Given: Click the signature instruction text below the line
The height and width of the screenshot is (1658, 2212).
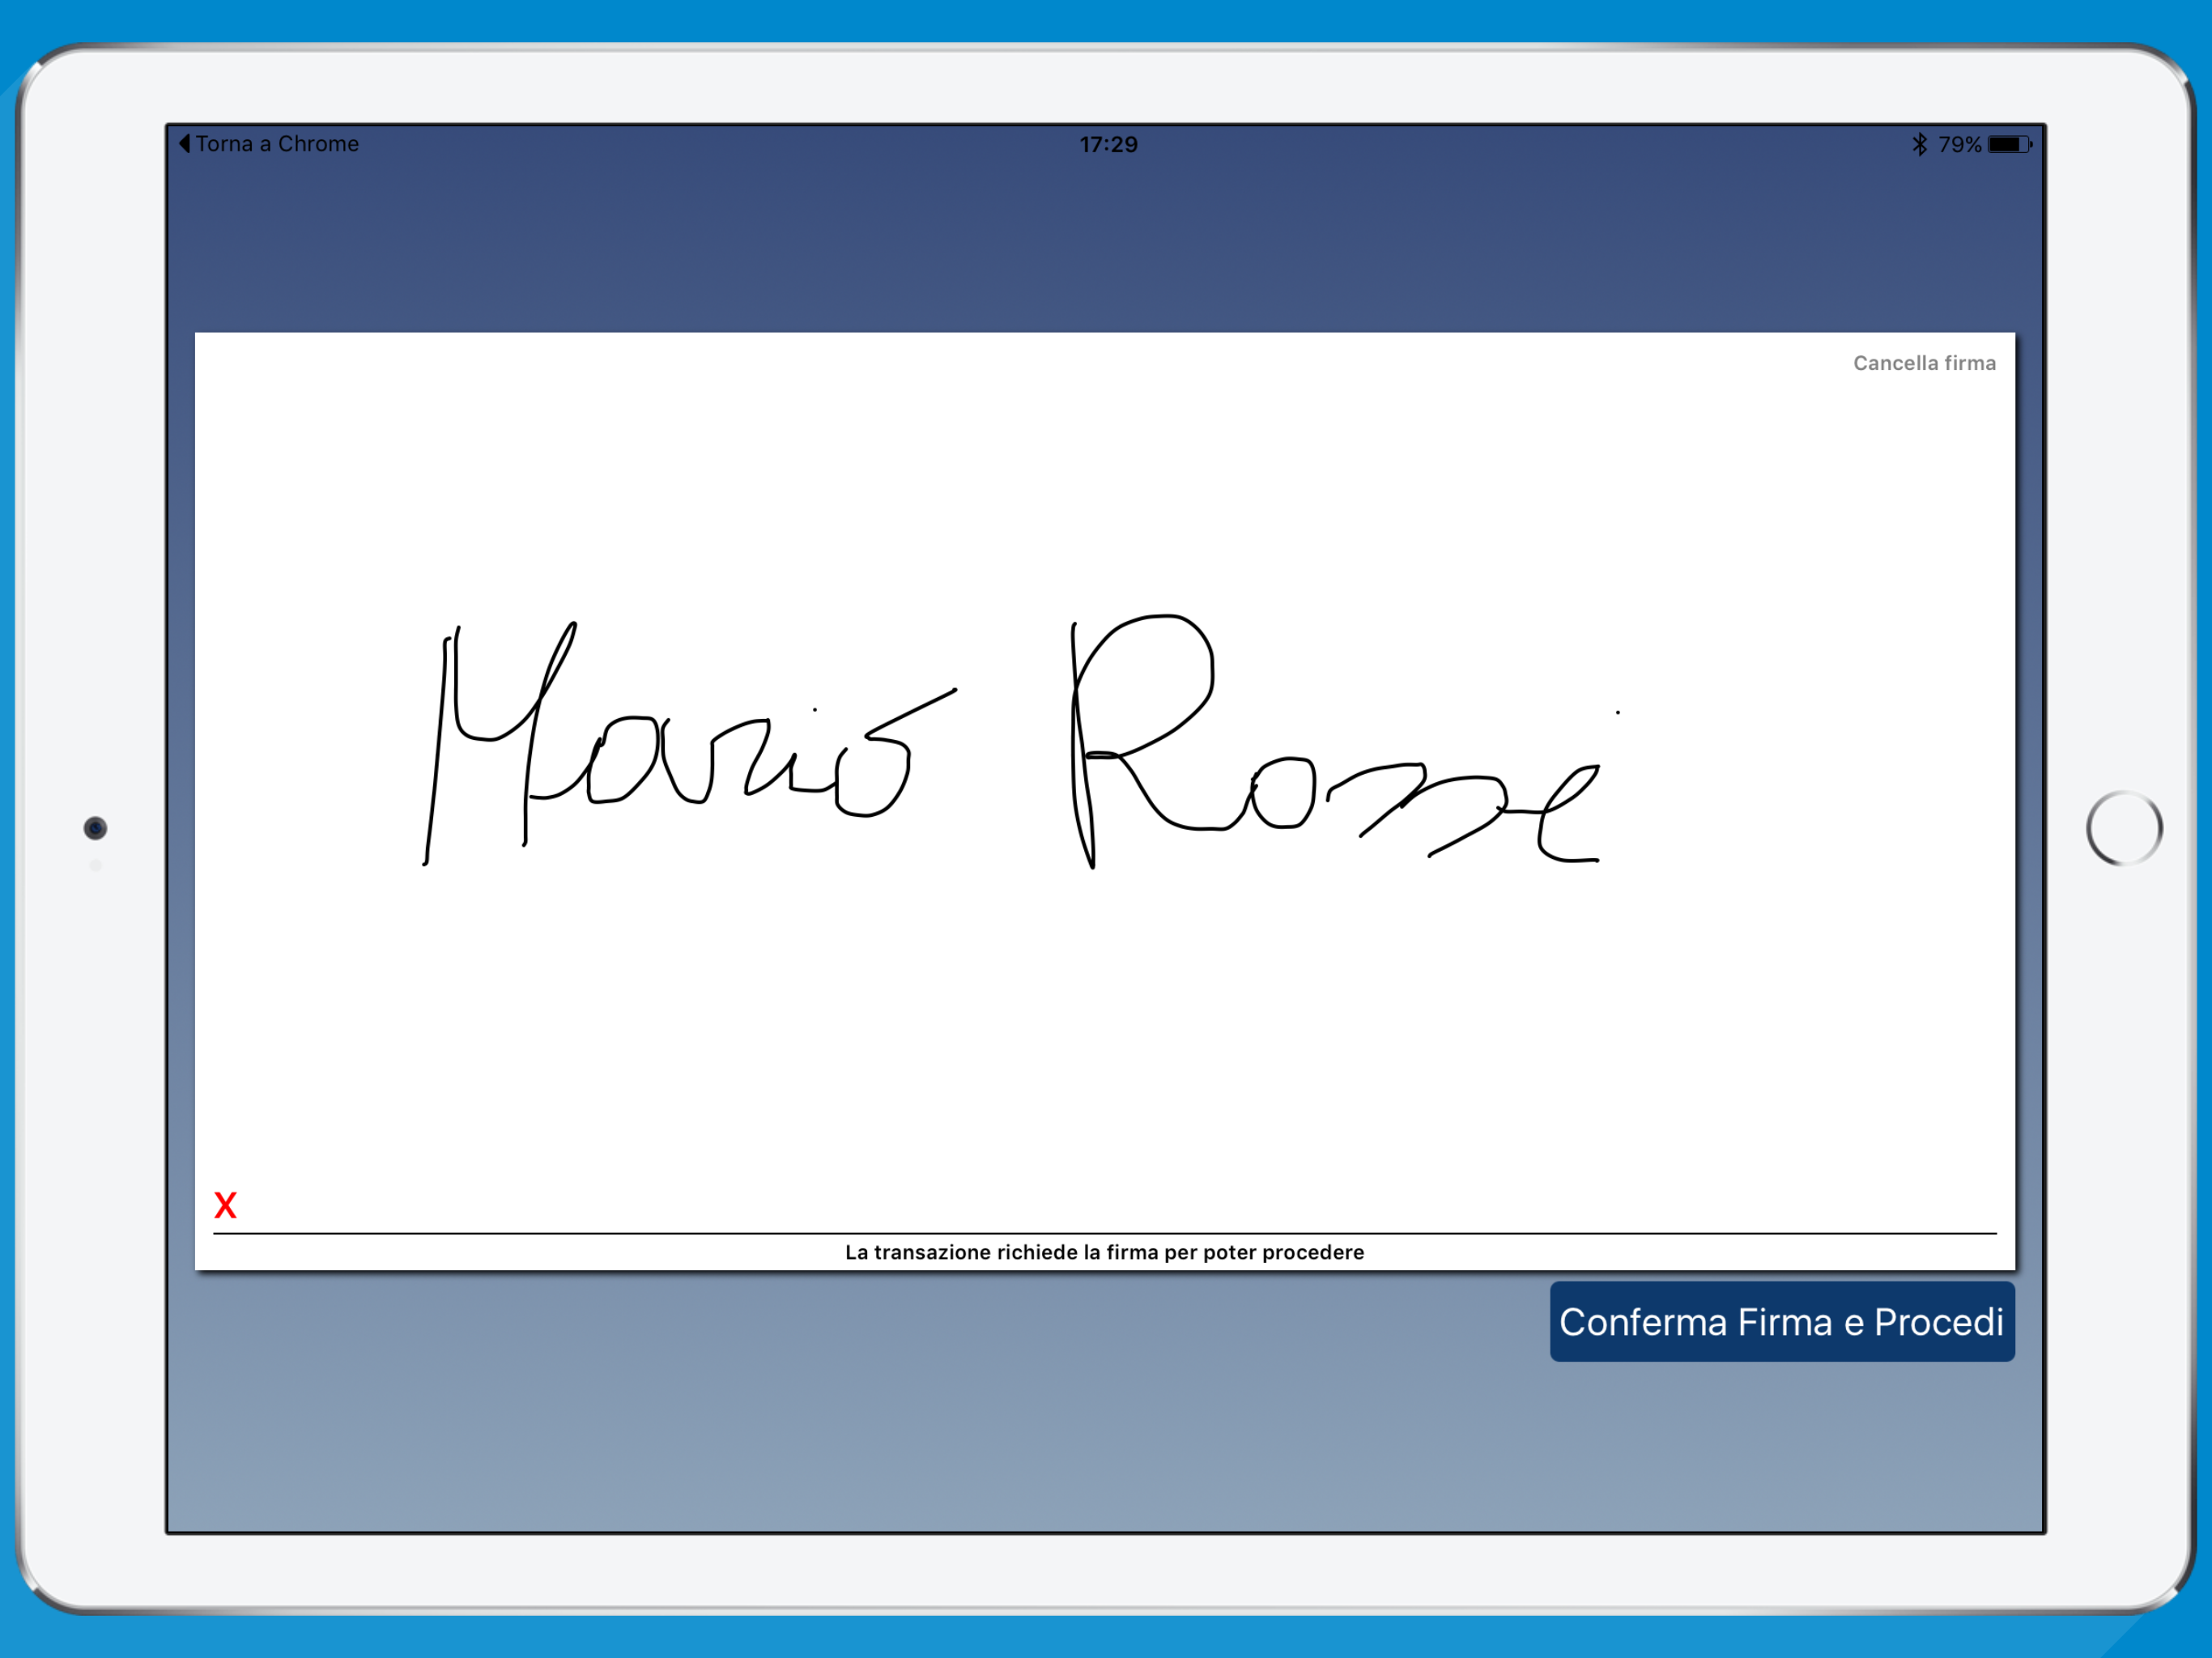Looking at the screenshot, I should [1104, 1252].
